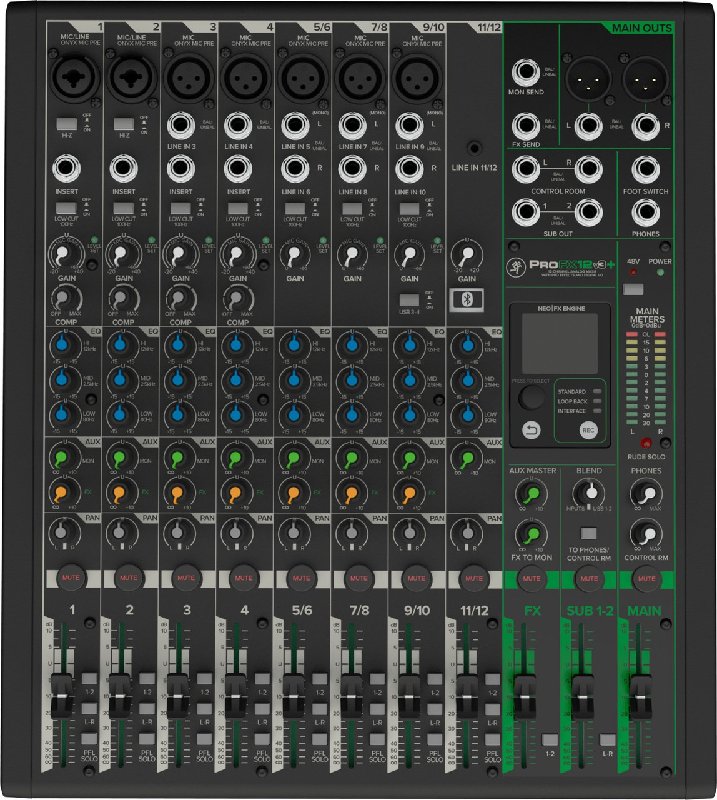Mute the MAIN output
This screenshot has width=717, height=800.
tap(647, 579)
